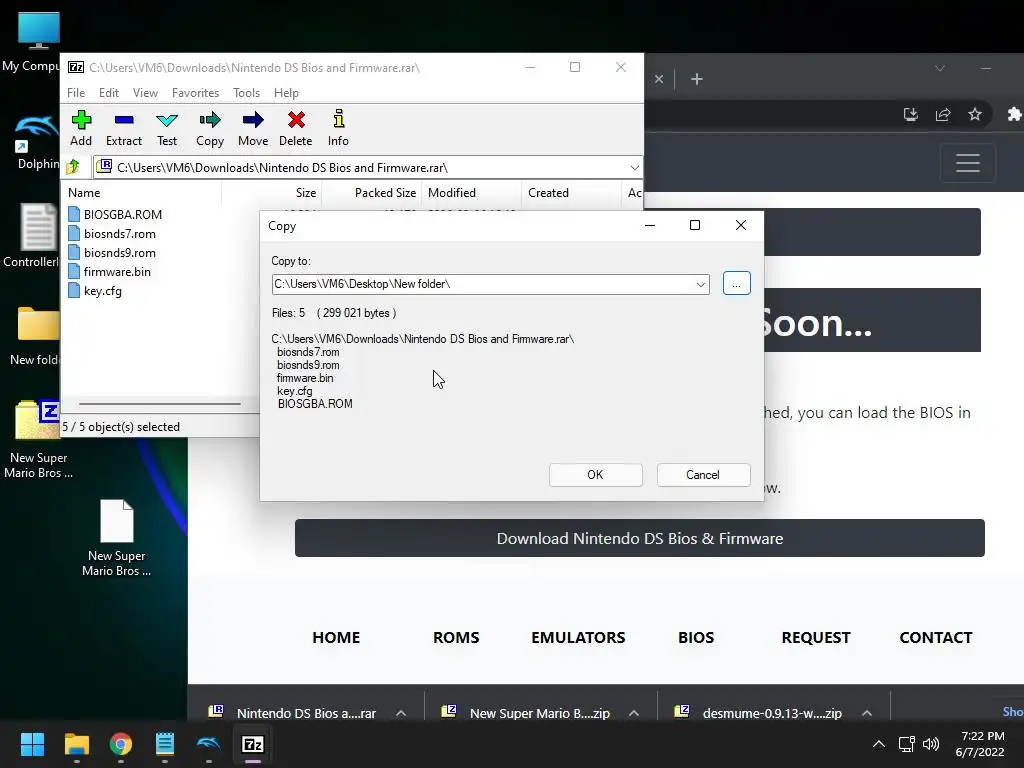1024x768 pixels.
Task: Select the New Super Mario Bros zip desktop icon
Action: tap(38, 440)
